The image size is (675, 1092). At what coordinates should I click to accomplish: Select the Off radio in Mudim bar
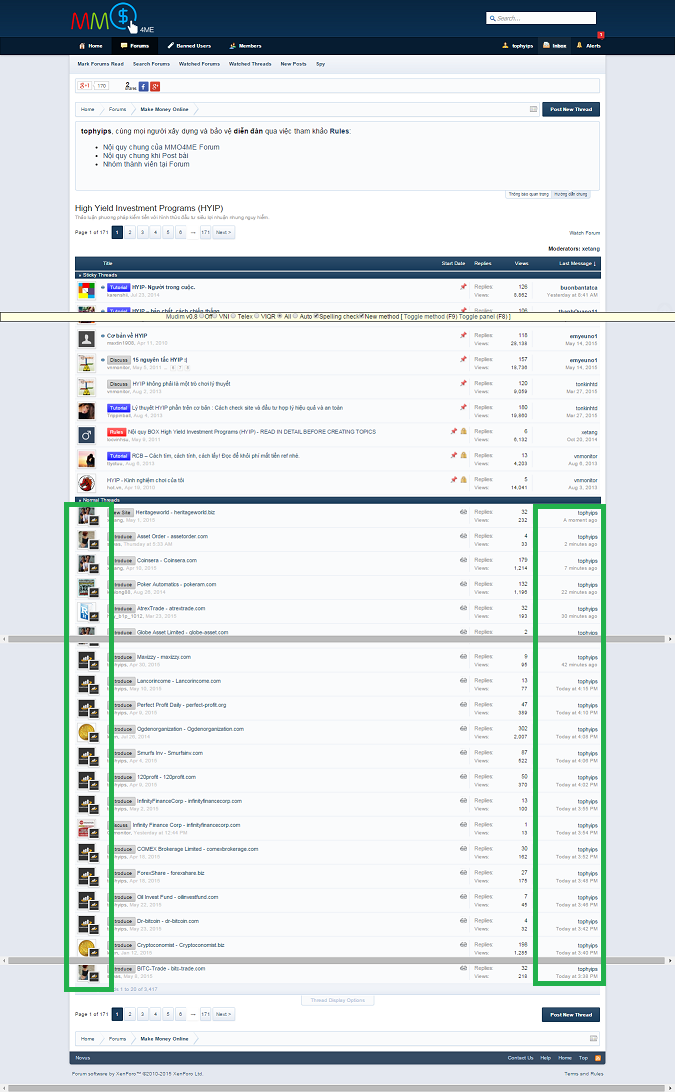coord(201,316)
